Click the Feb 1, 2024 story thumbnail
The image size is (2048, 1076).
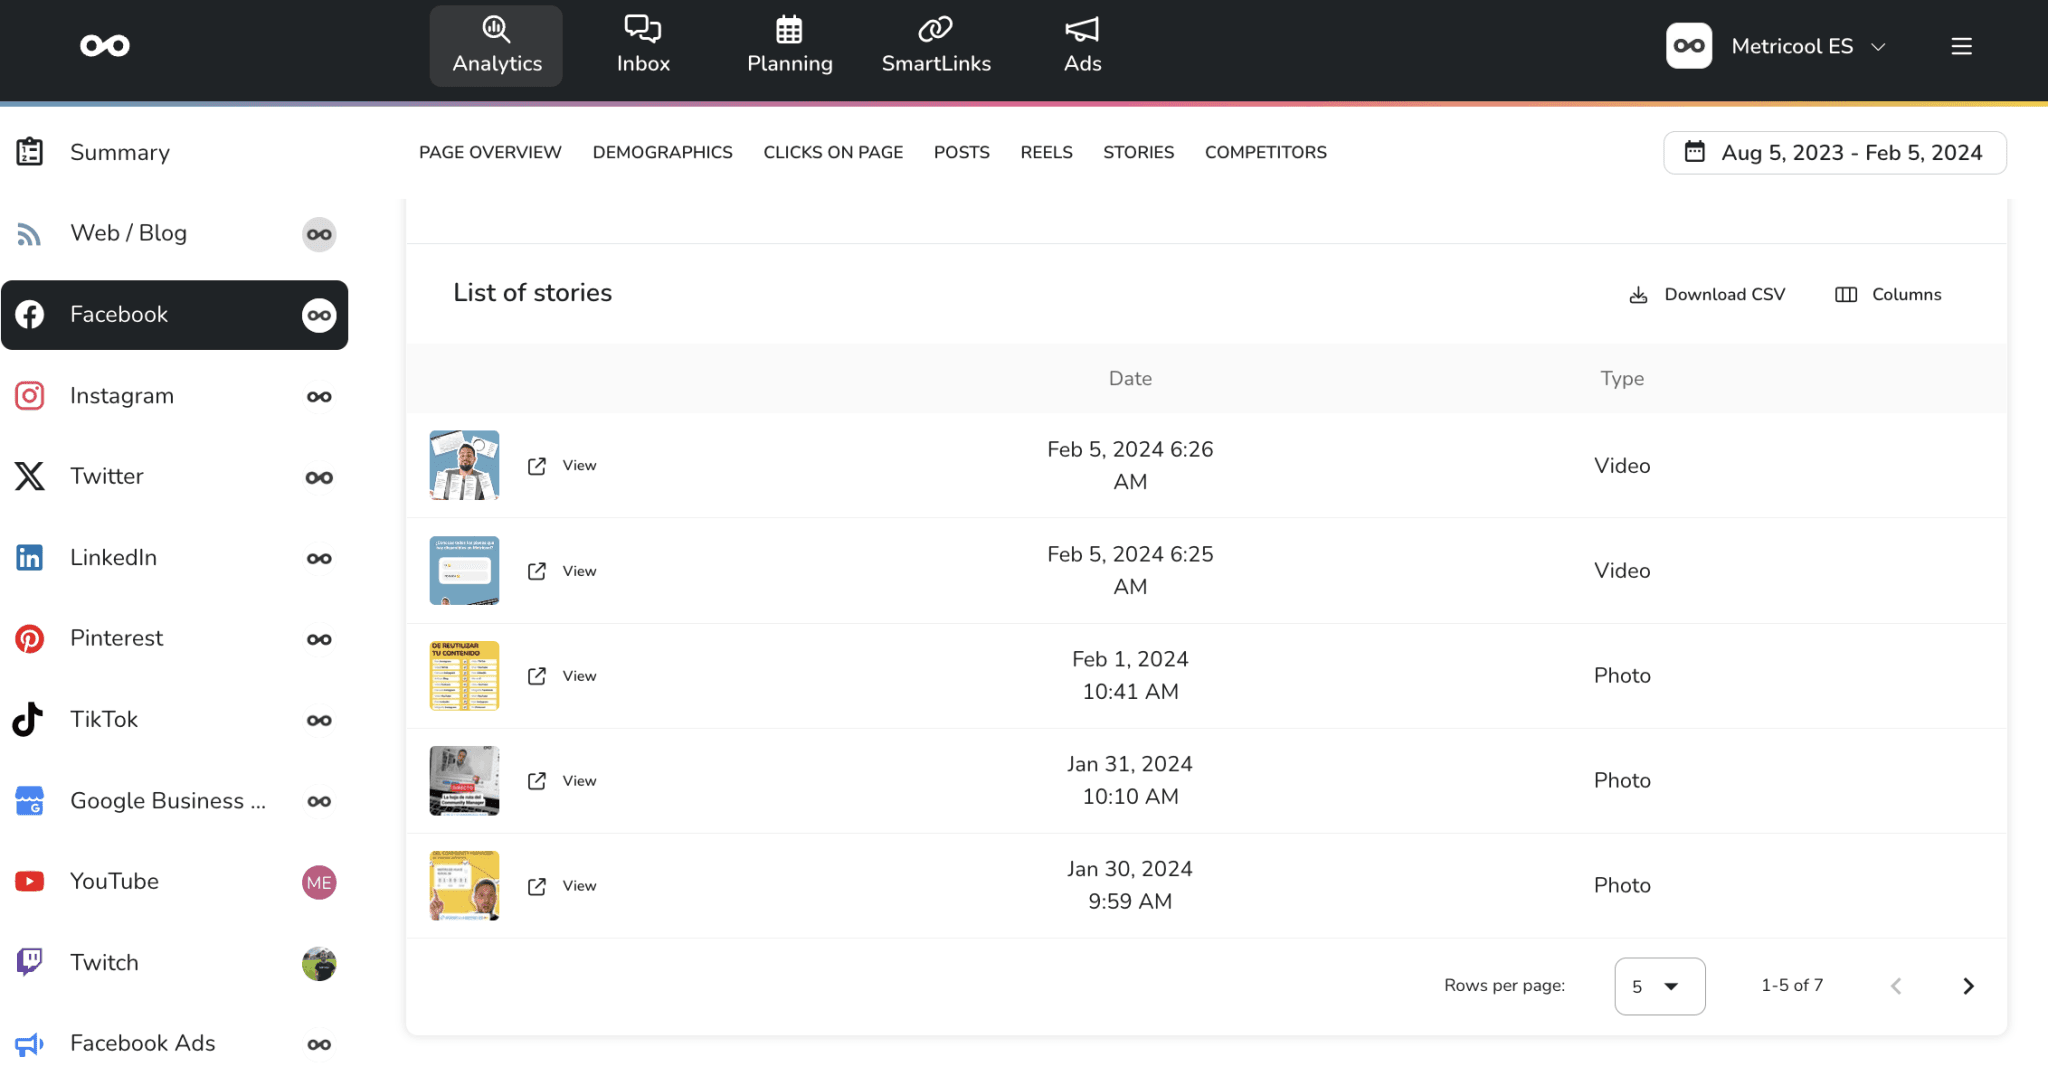[464, 676]
